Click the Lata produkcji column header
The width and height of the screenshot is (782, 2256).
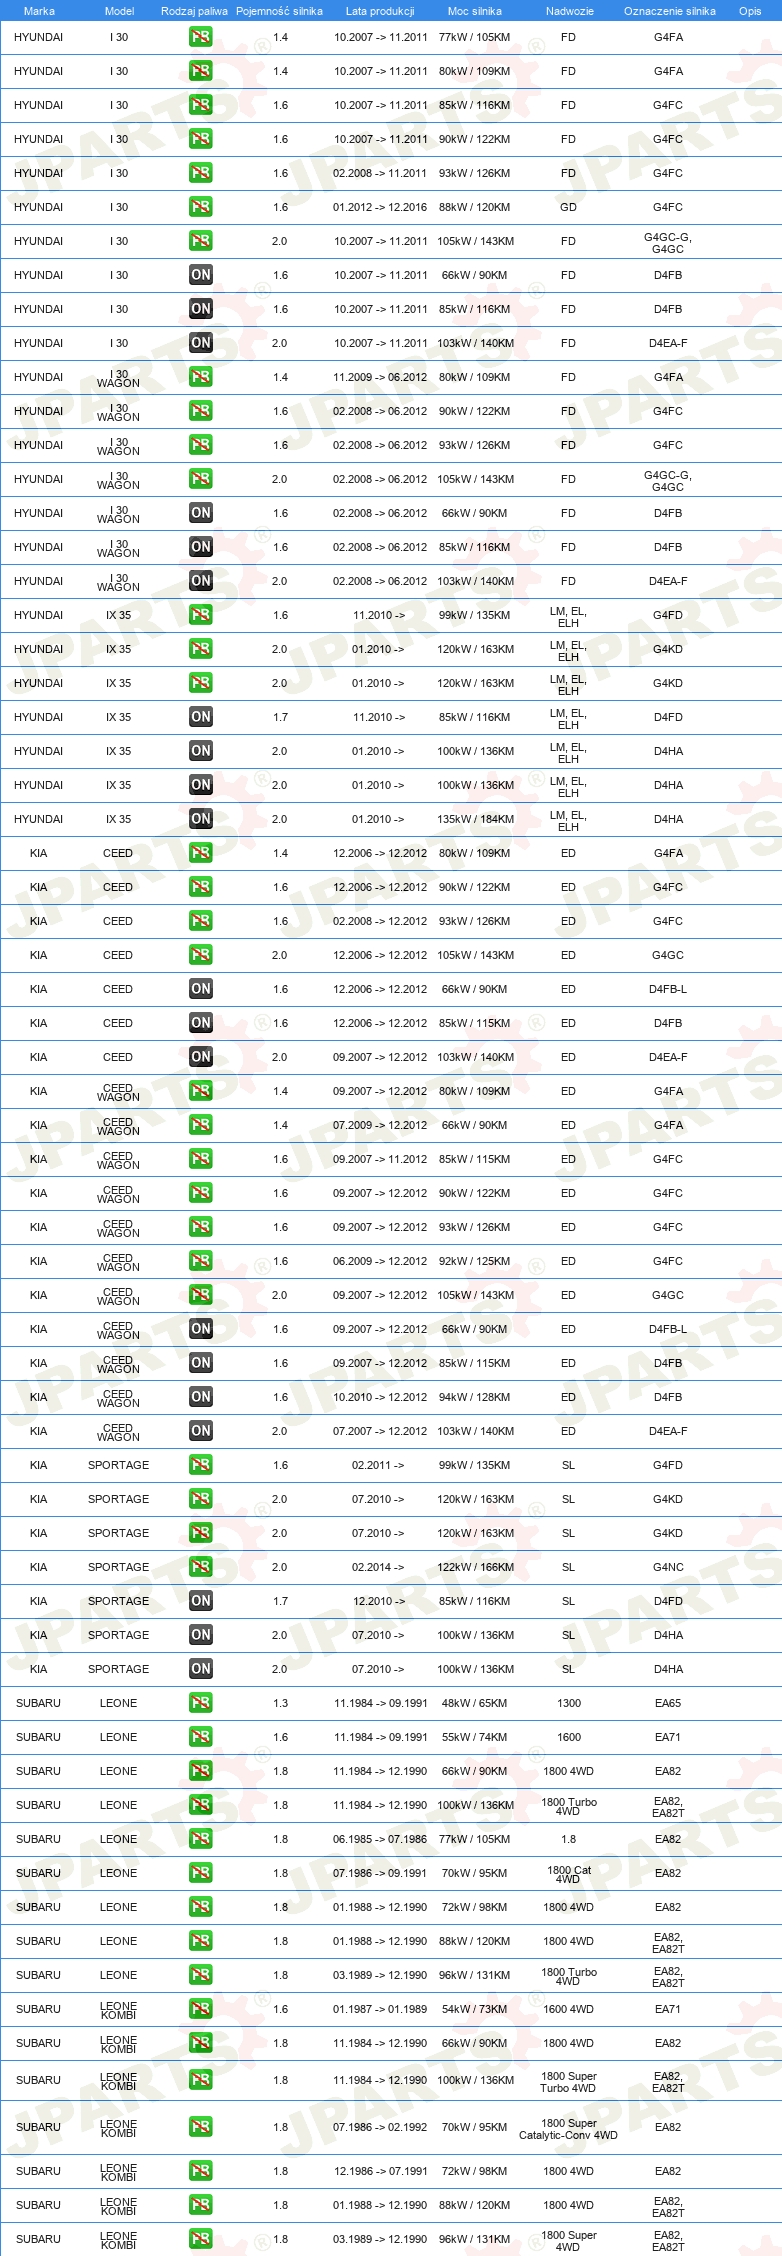click(380, 11)
